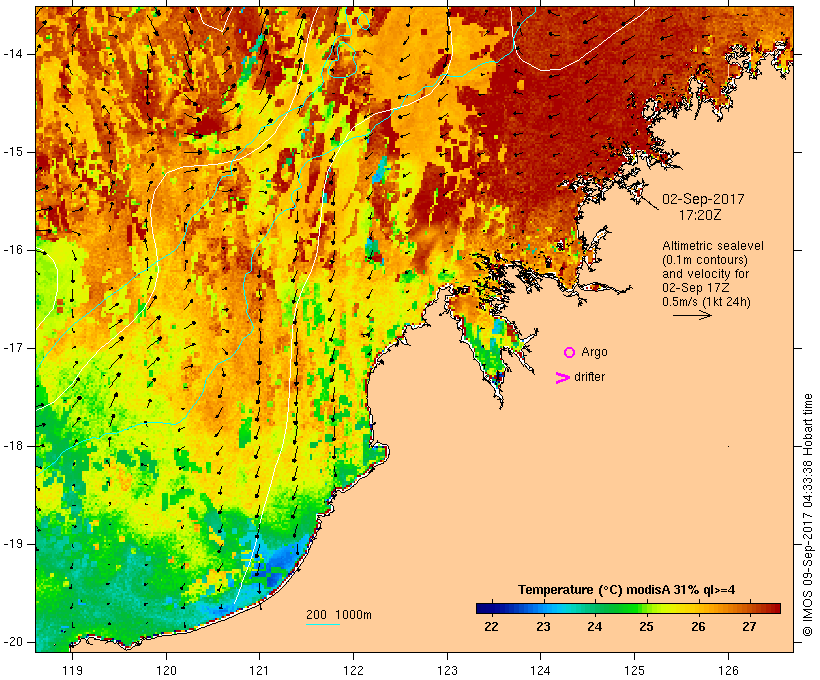
Task: Click the latitude axis label '-19'
Action: coord(13,545)
